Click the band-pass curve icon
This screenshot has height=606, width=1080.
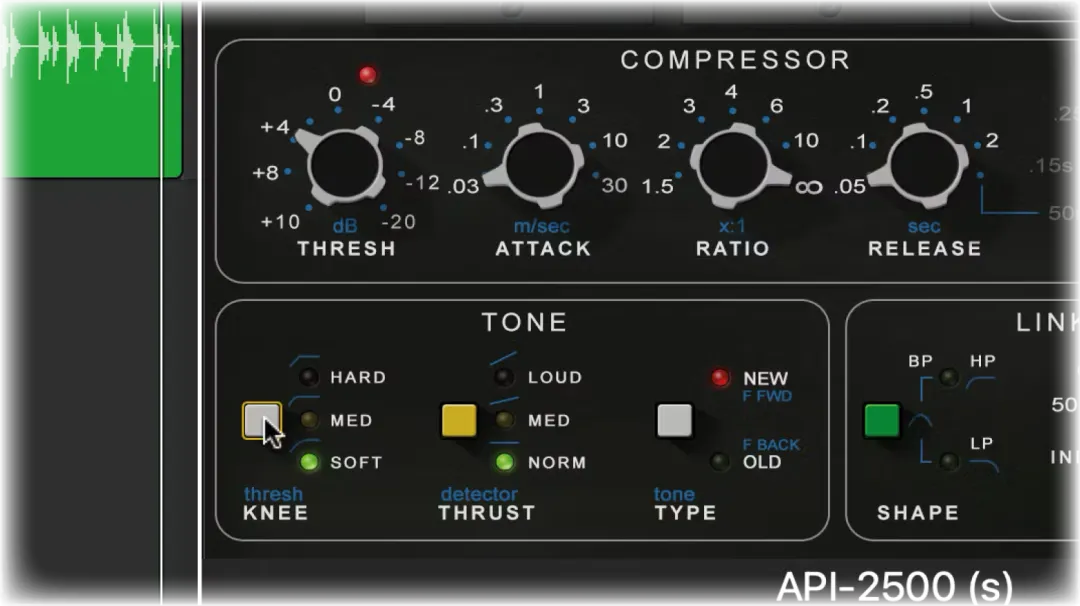pos(921,421)
